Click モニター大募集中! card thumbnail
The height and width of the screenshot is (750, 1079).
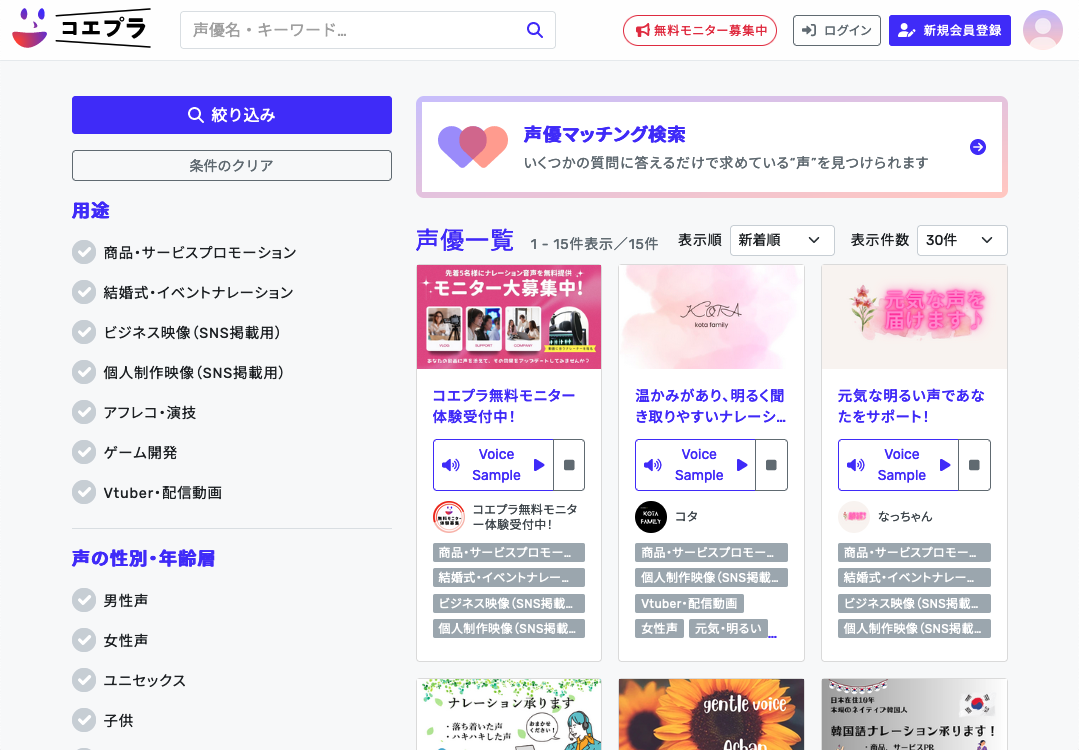(x=509, y=317)
